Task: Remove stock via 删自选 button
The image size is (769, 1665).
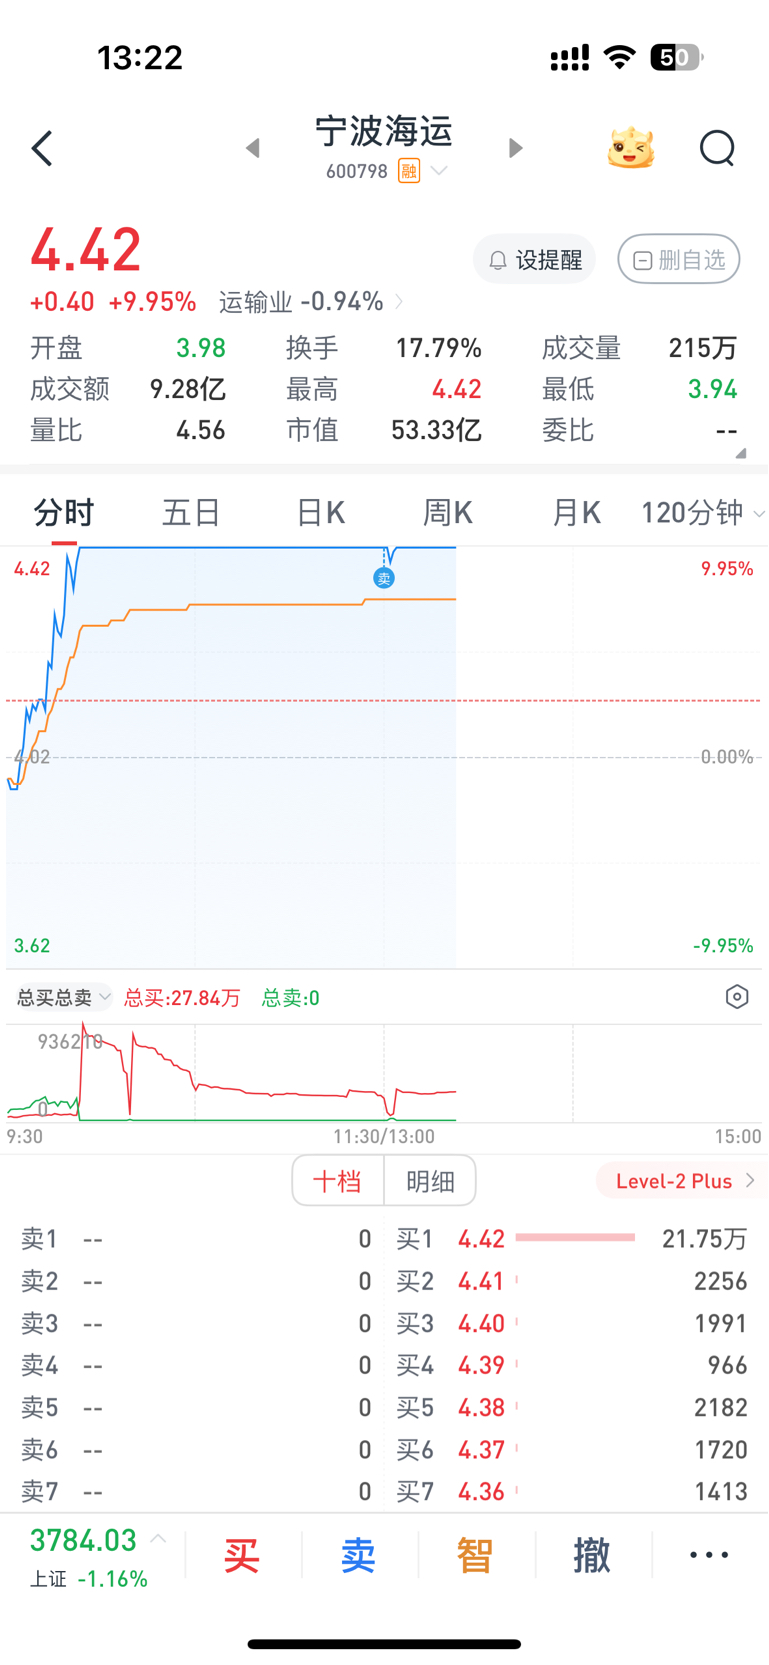Action: coord(679,260)
